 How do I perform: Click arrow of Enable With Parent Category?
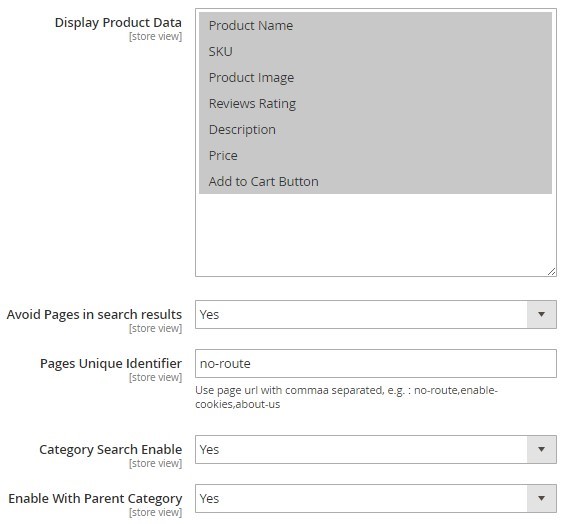pyautogui.click(x=541, y=498)
